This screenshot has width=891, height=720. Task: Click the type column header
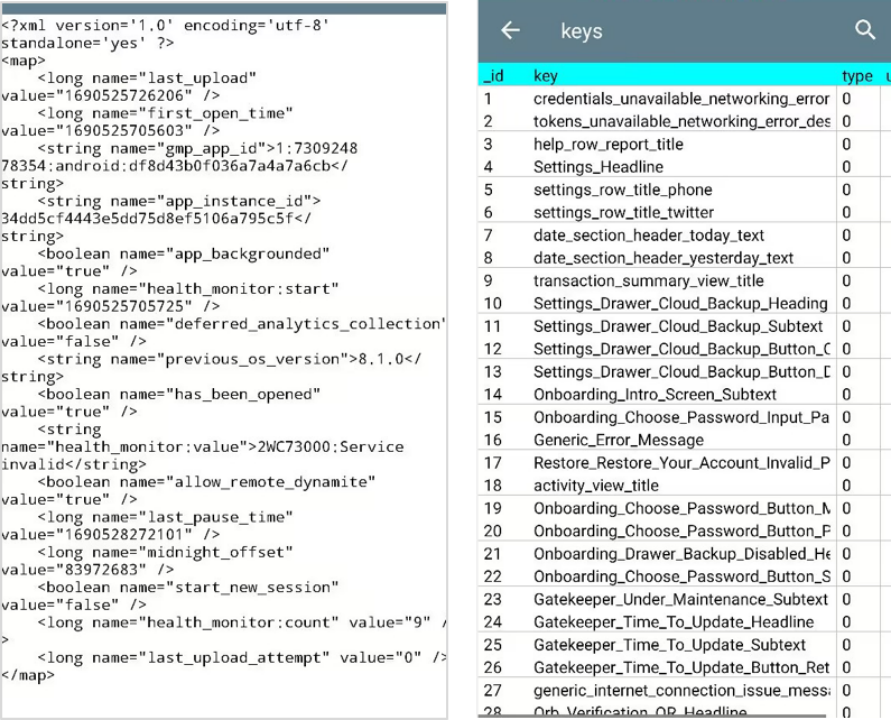(x=857, y=76)
